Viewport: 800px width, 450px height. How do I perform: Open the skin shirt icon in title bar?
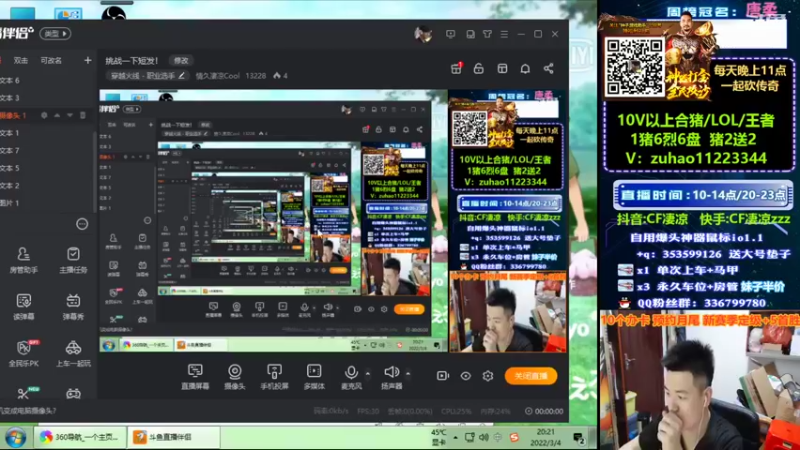tap(487, 34)
